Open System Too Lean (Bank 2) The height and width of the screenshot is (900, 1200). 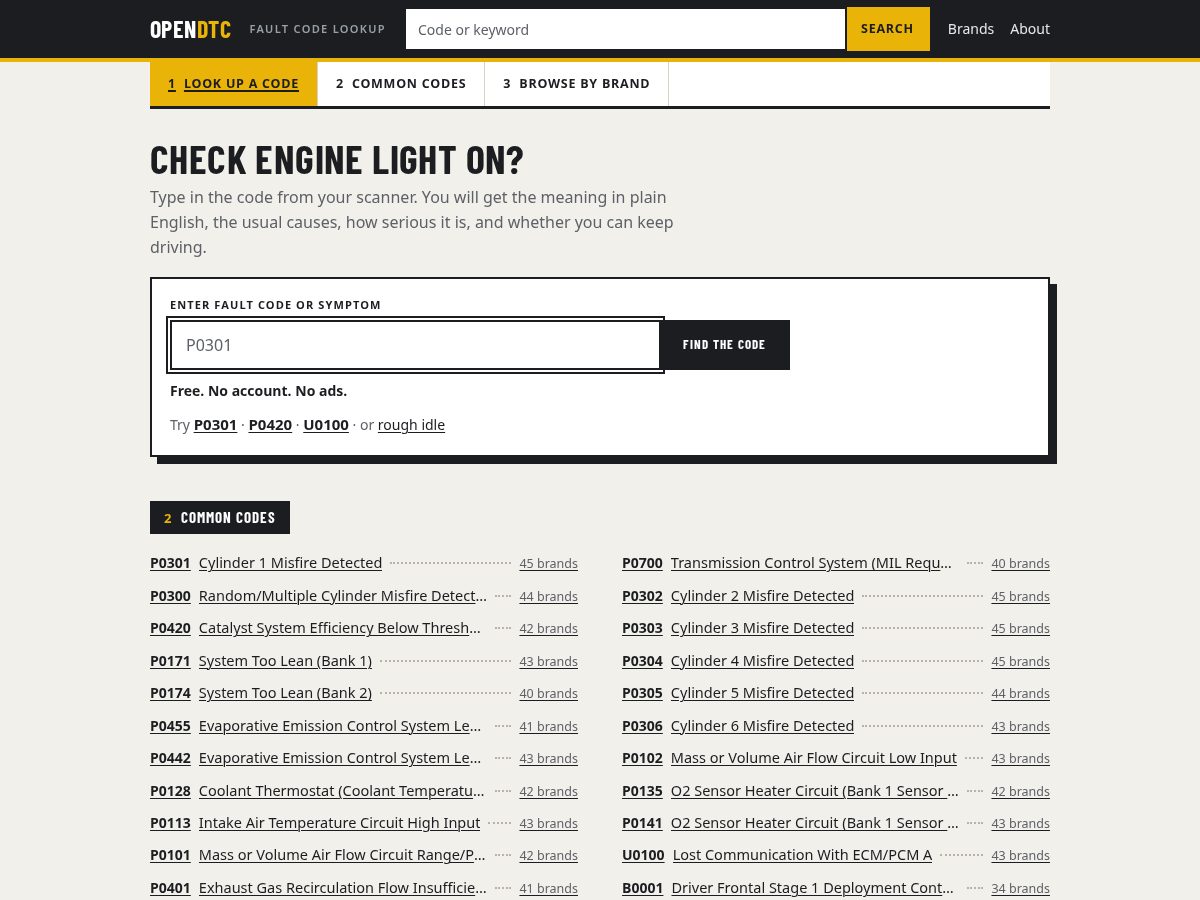(x=285, y=693)
